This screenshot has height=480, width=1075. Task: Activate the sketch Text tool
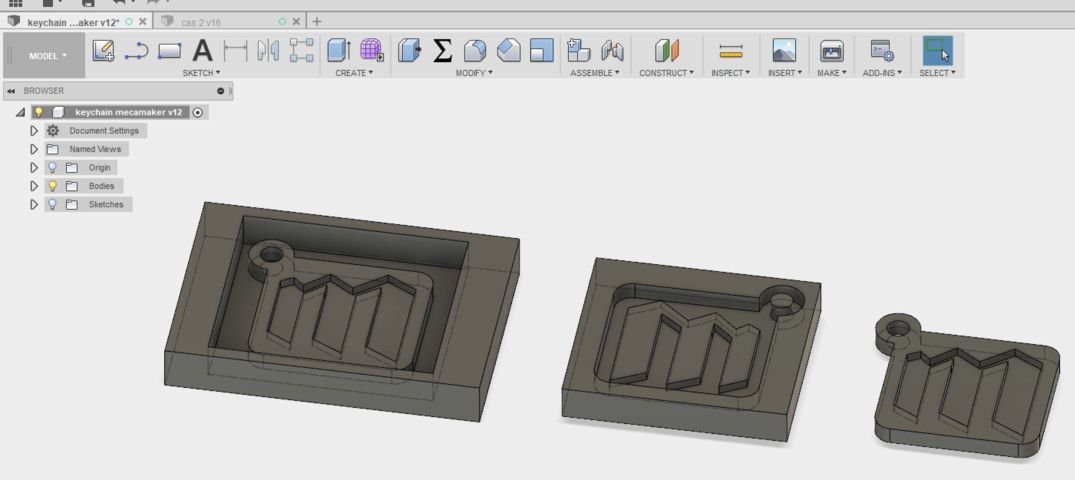click(202, 51)
